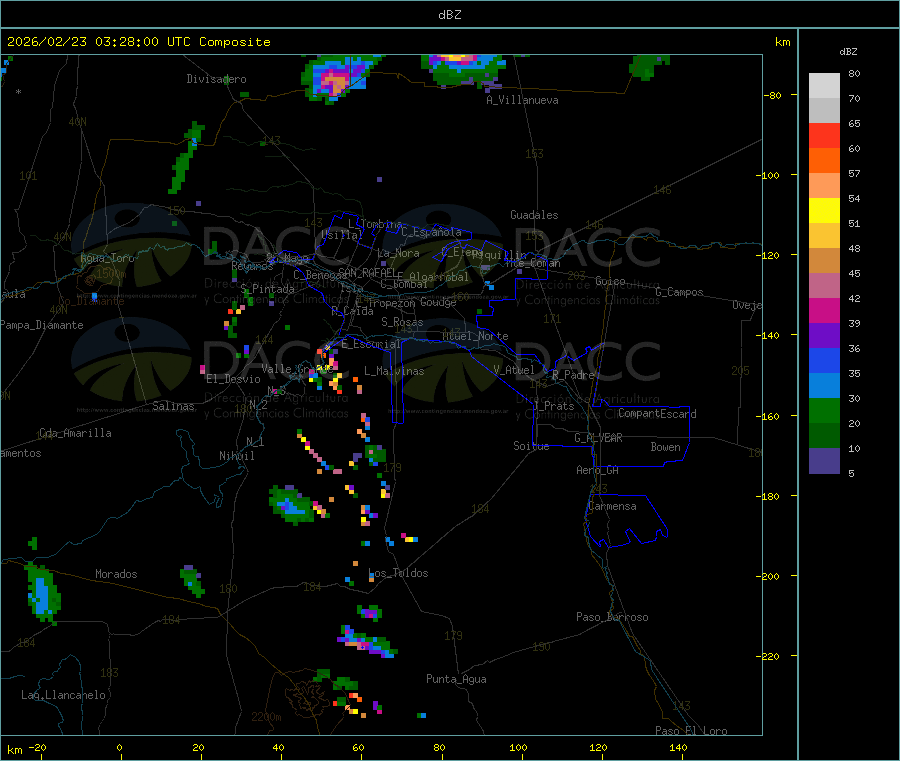Click the Cda_Amarilla place label
Viewport: 900px width, 761px height.
pos(75,433)
